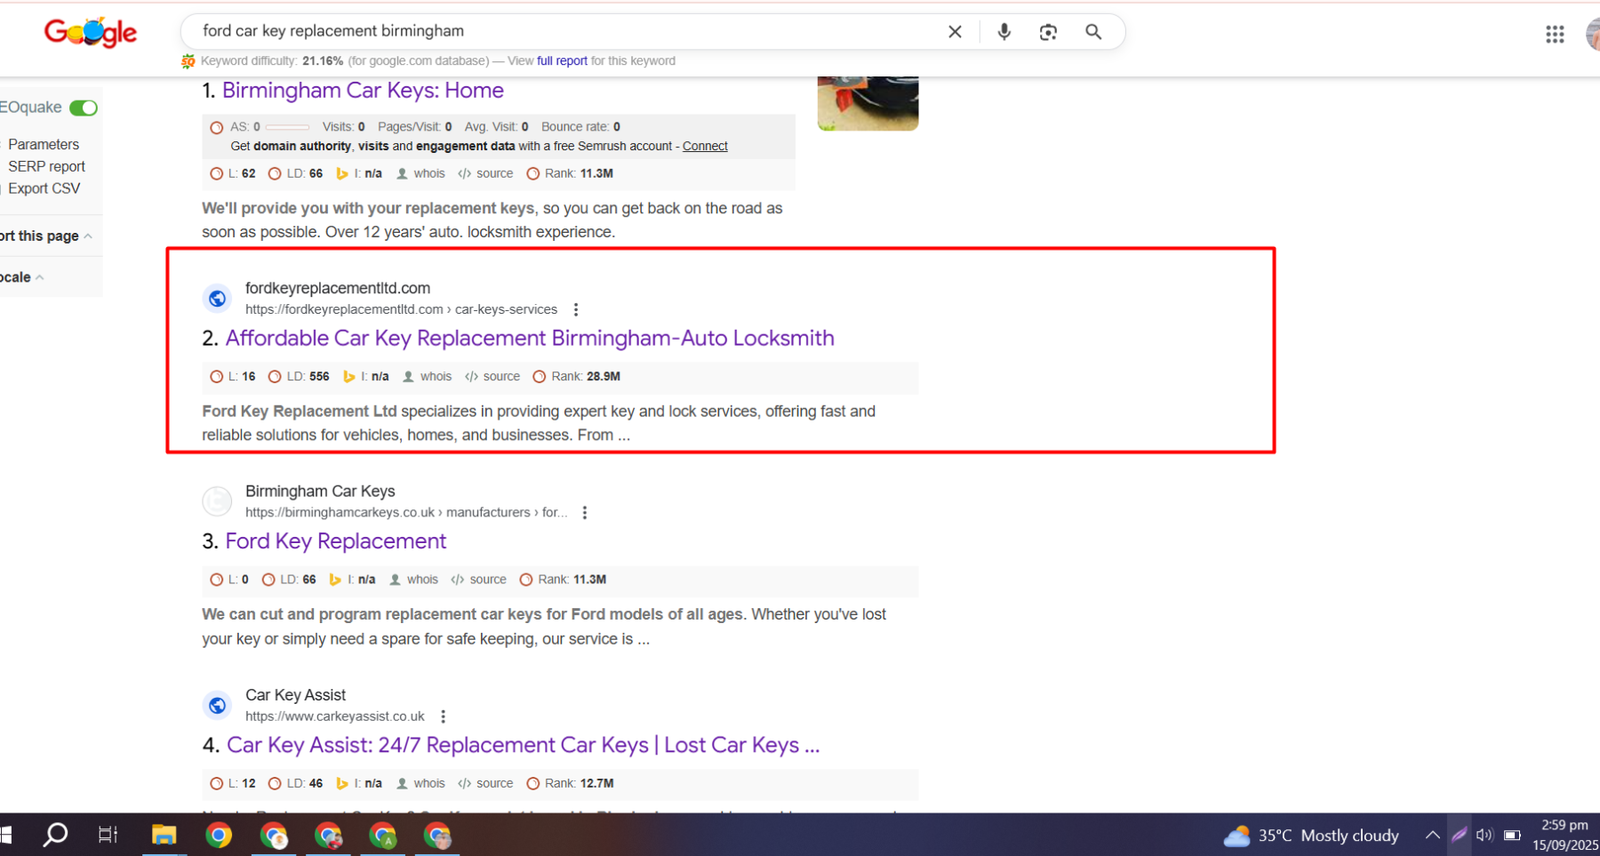Select Export CSV in sidebar

click(x=44, y=189)
